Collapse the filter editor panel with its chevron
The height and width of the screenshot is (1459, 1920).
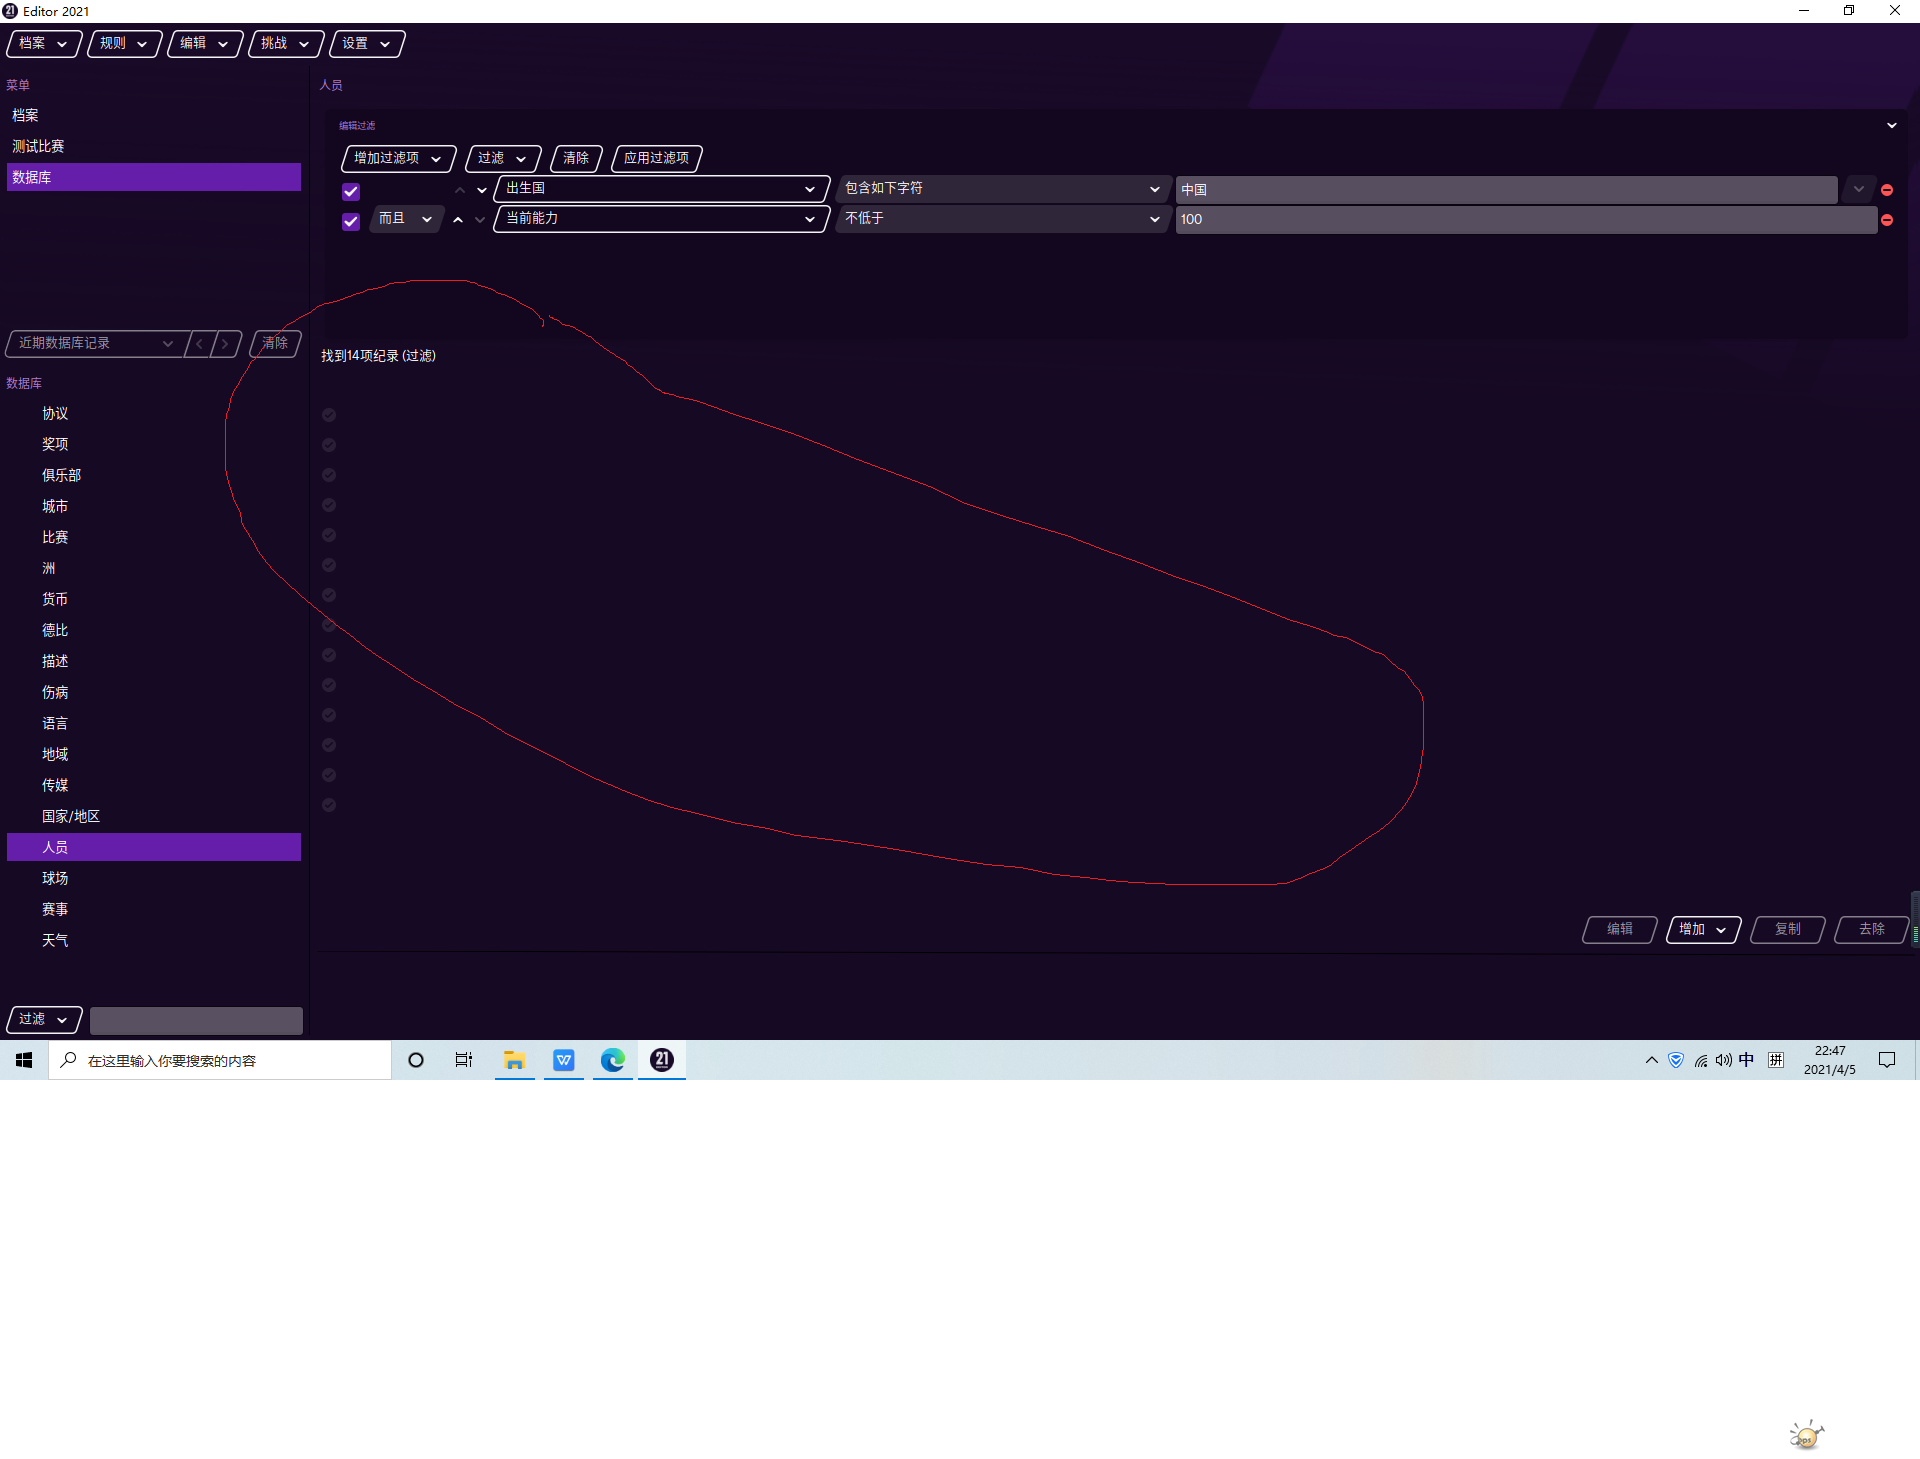pyautogui.click(x=1891, y=126)
